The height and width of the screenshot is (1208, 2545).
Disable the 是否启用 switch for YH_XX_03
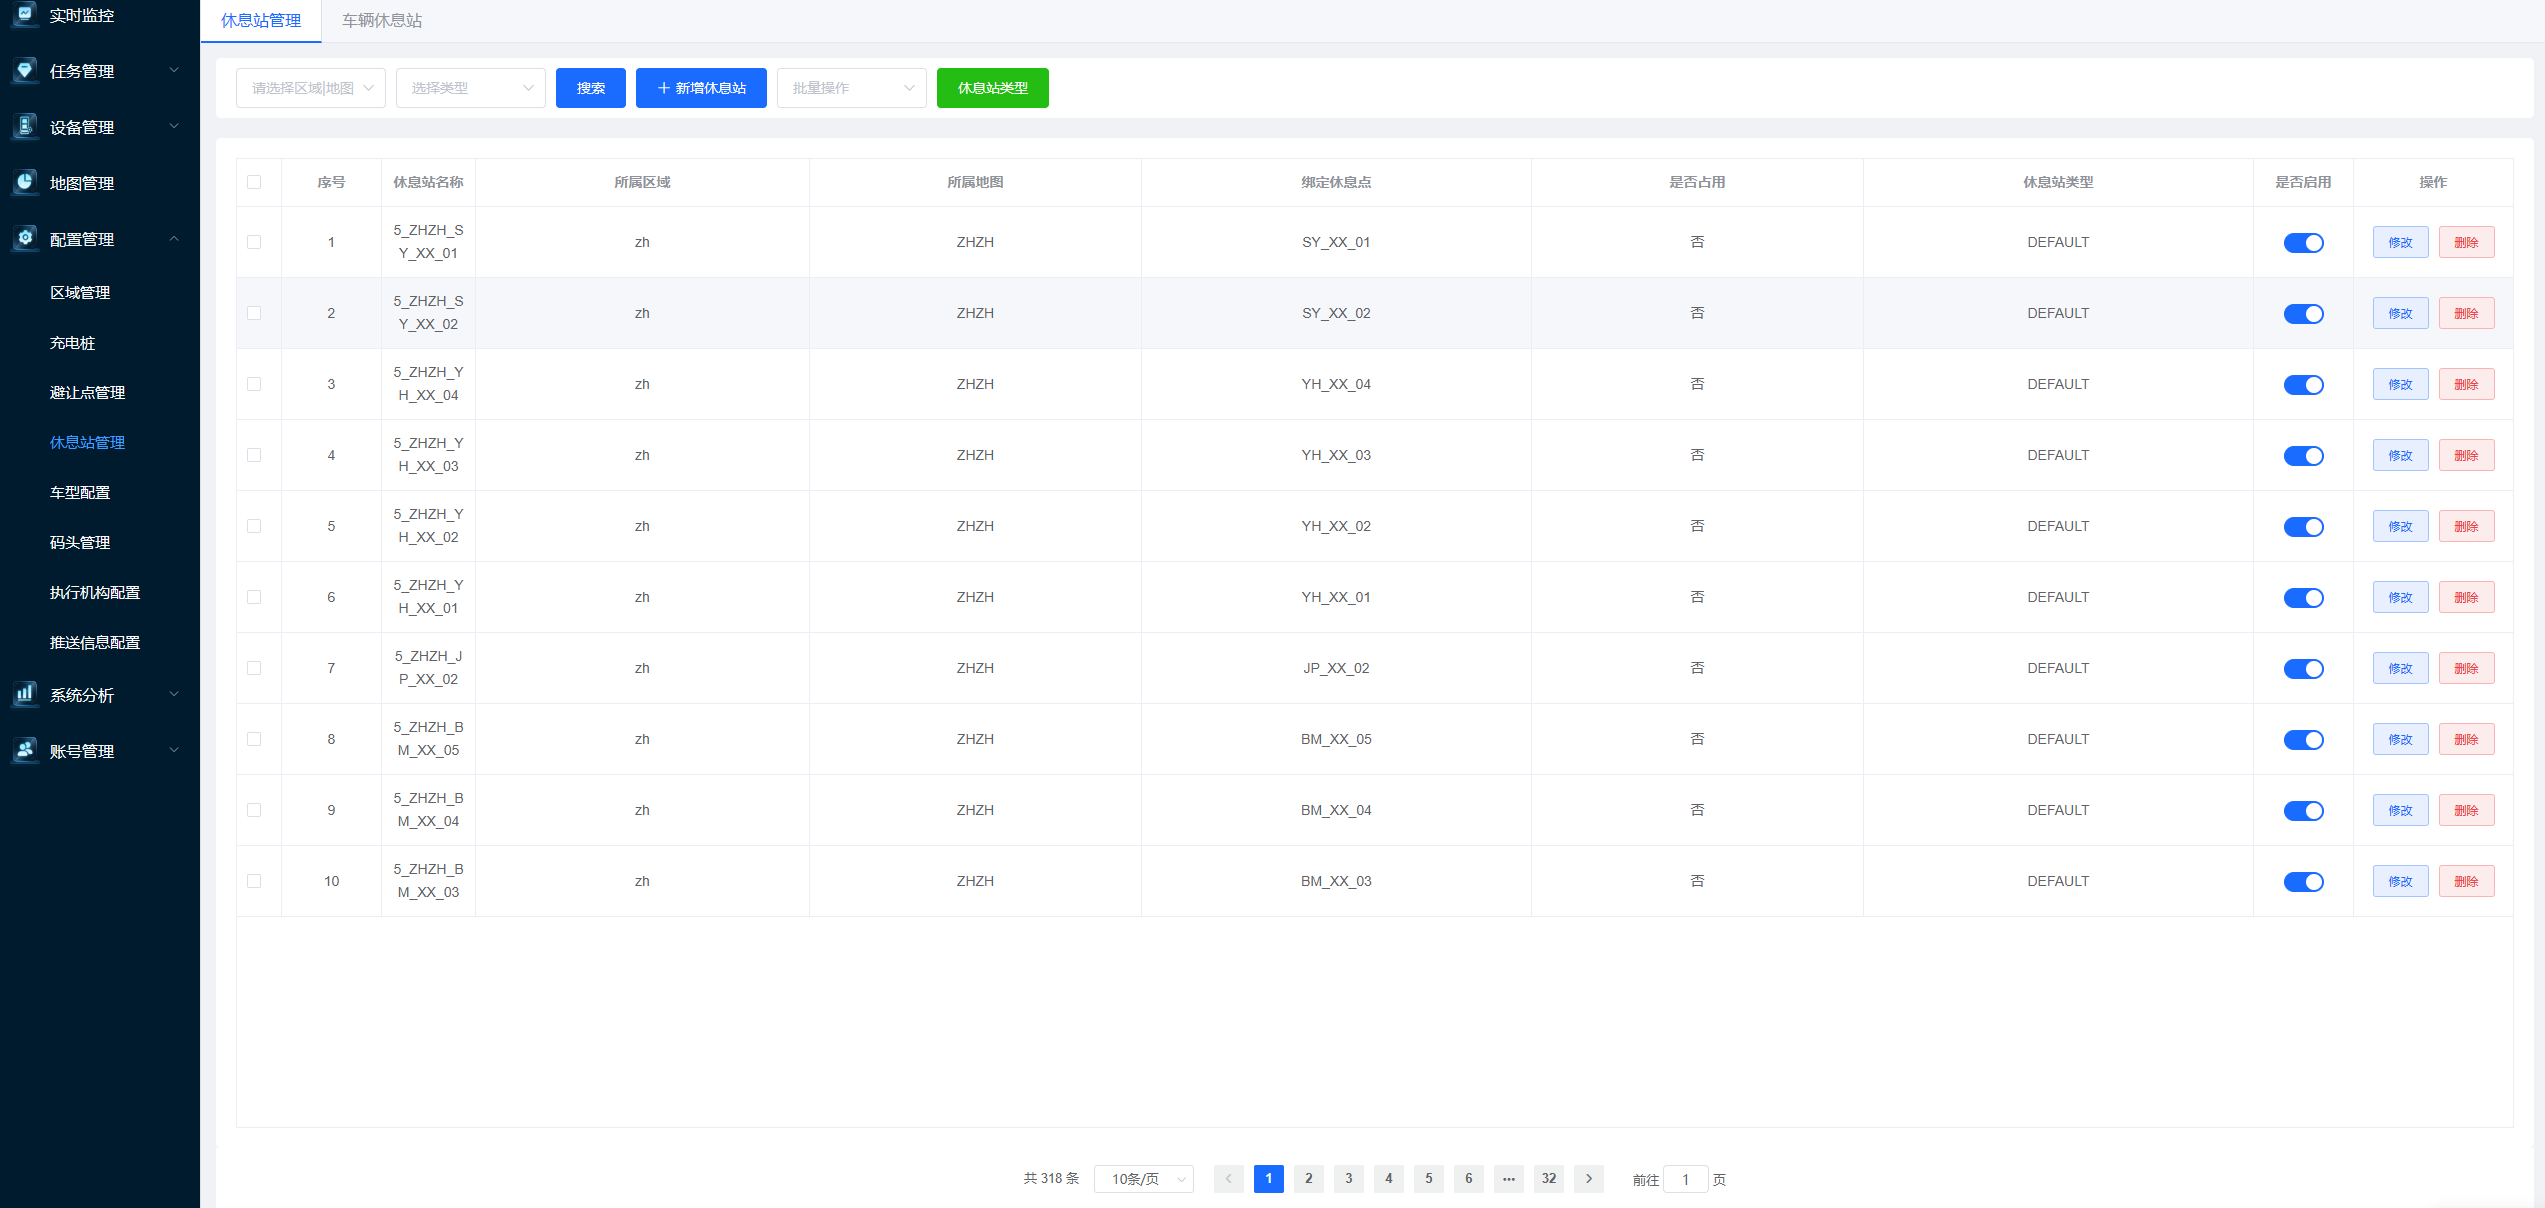[2303, 456]
